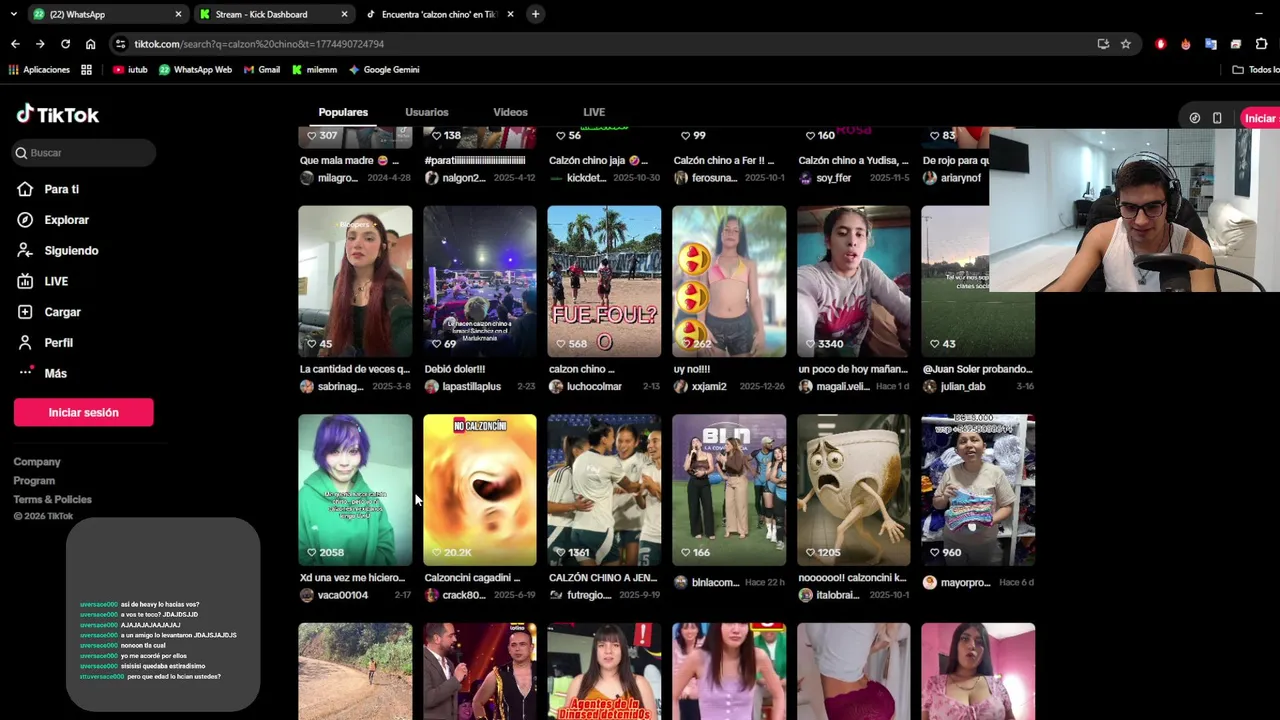1280x720 pixels.
Task: Switch to the LIVE results tab
Action: [594, 112]
